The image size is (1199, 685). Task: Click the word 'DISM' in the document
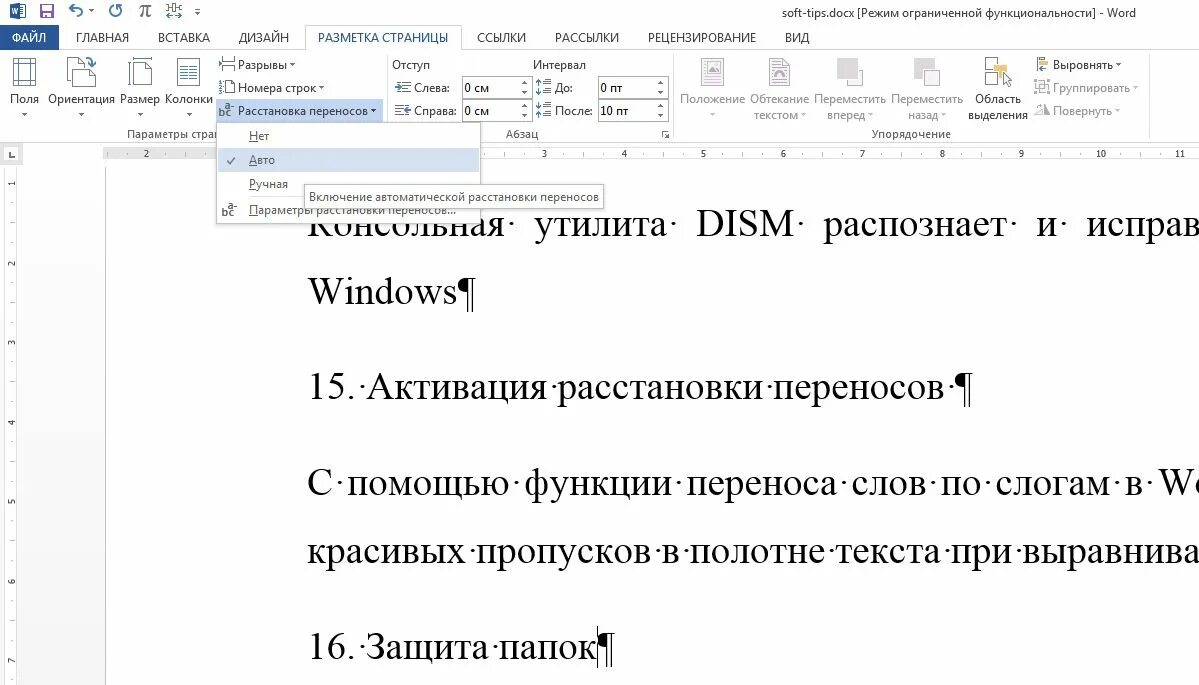click(x=745, y=224)
